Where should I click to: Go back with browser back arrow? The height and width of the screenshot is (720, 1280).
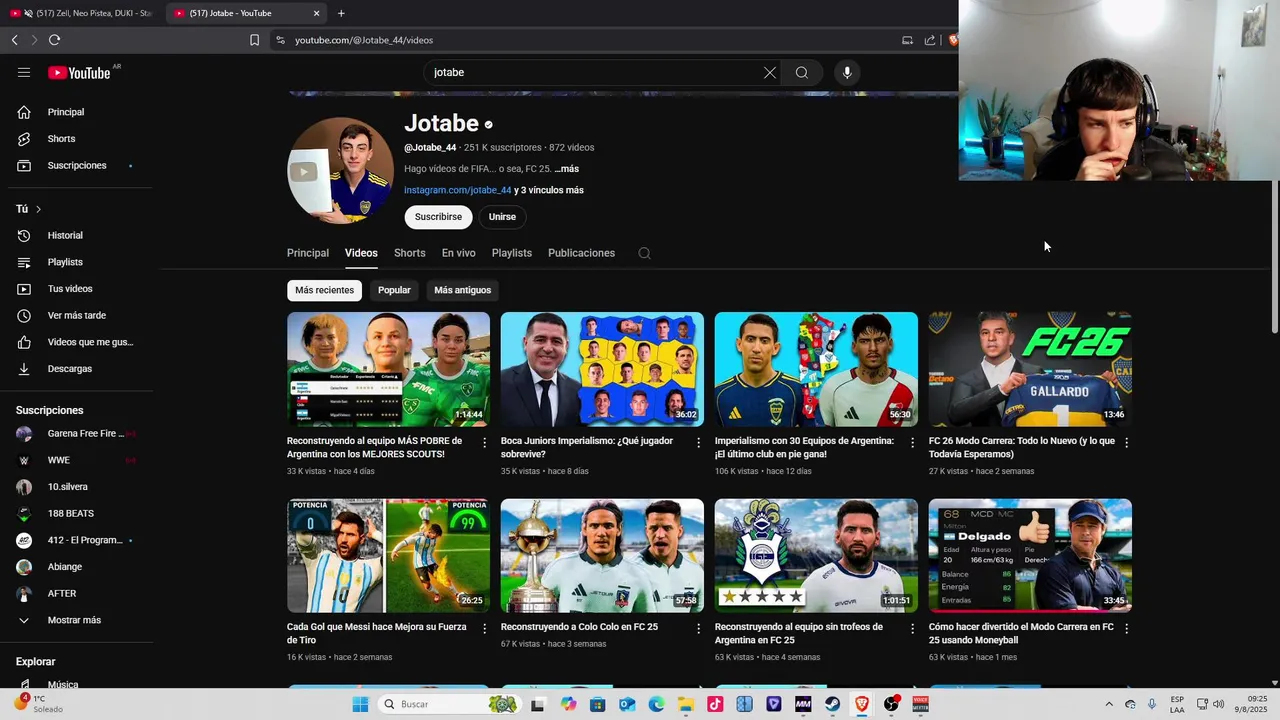[x=14, y=40]
